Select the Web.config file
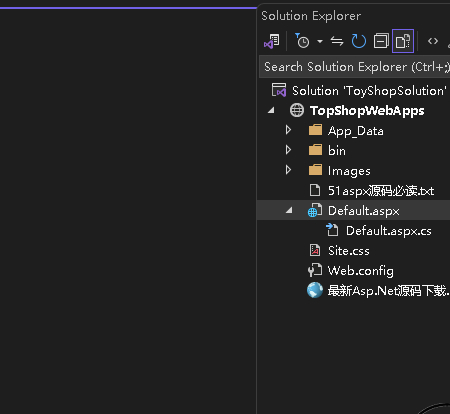 pyautogui.click(x=361, y=271)
